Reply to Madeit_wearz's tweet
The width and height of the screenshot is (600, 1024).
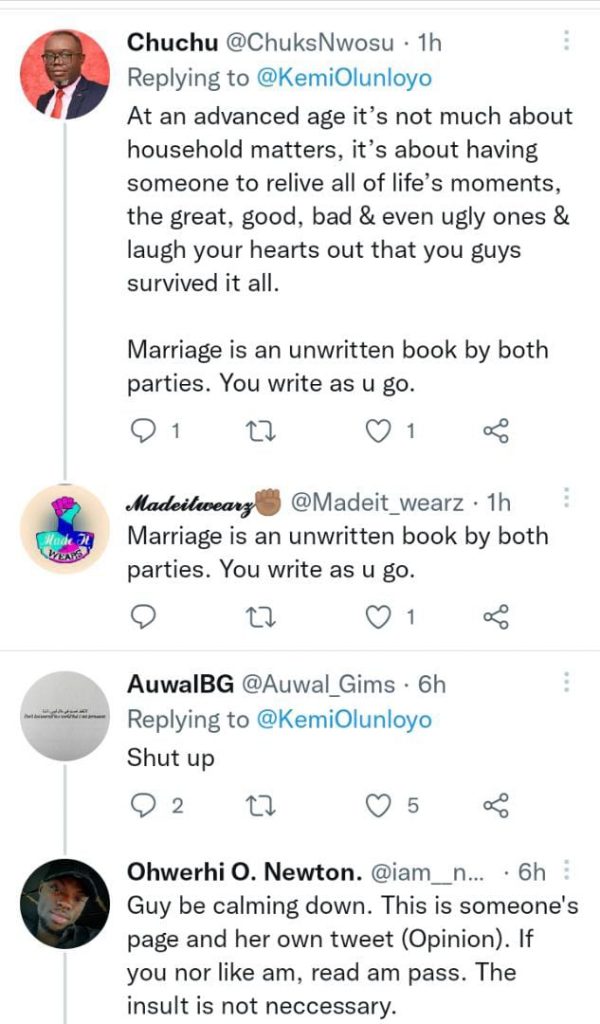145,617
